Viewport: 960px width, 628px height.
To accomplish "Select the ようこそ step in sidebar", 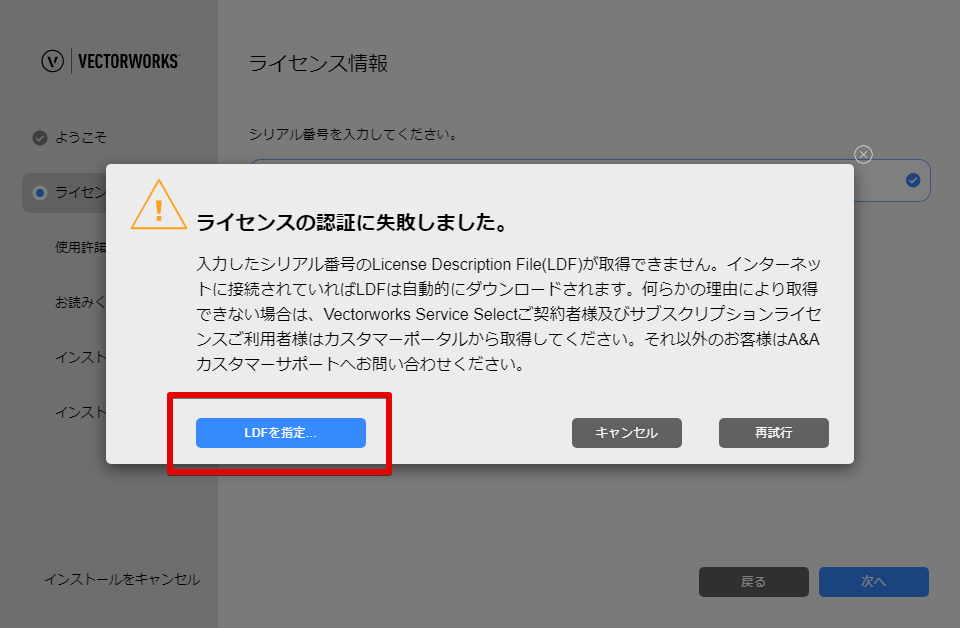I will (x=81, y=138).
